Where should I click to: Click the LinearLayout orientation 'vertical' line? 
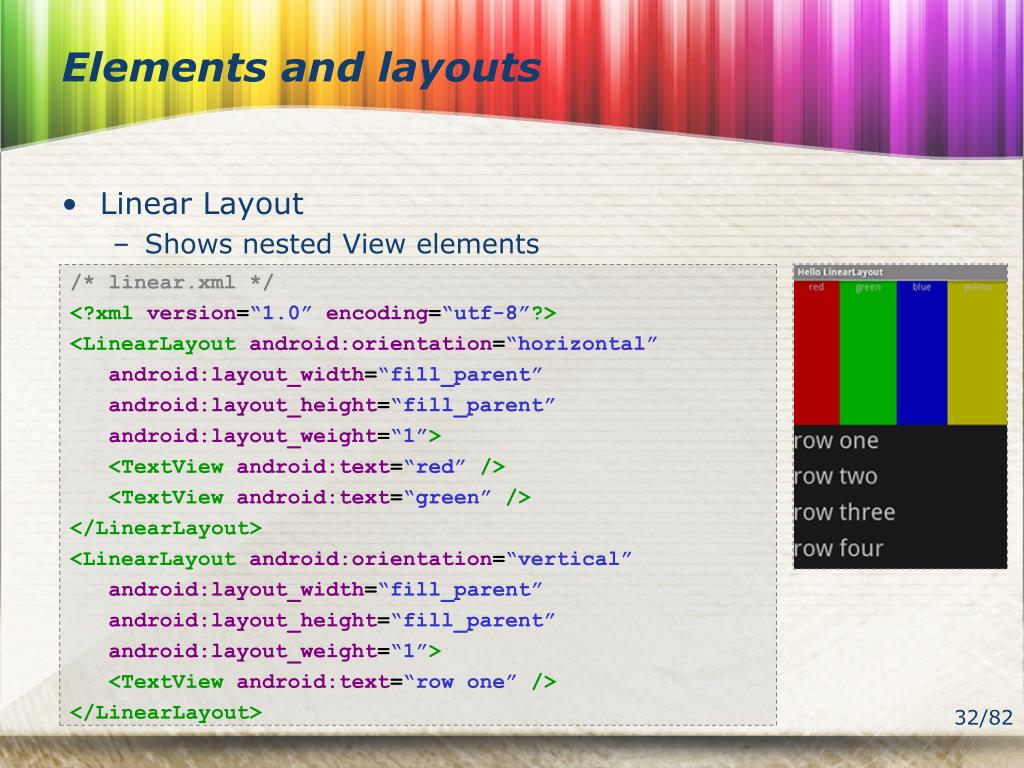(x=351, y=559)
